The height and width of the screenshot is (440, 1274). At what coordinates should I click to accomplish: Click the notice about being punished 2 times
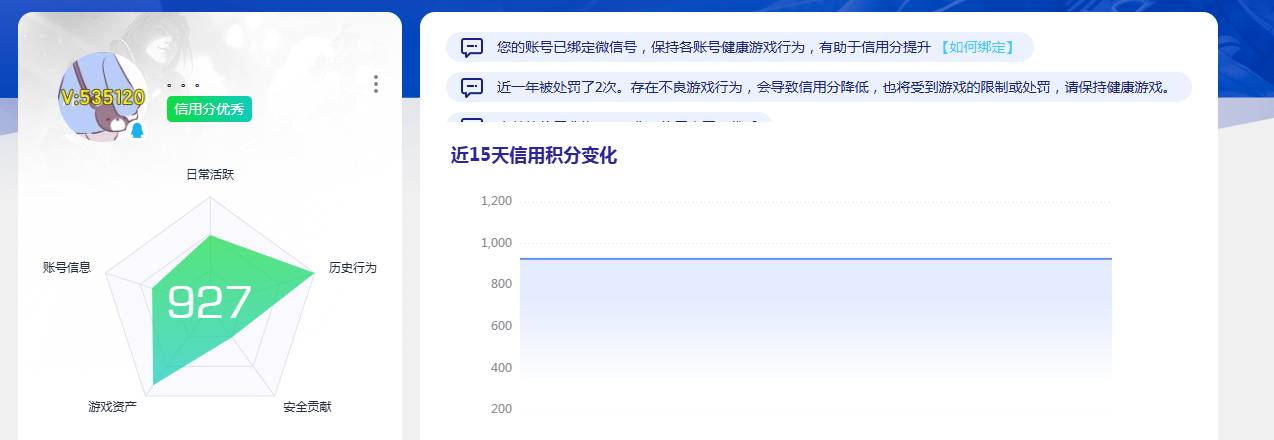point(833,87)
